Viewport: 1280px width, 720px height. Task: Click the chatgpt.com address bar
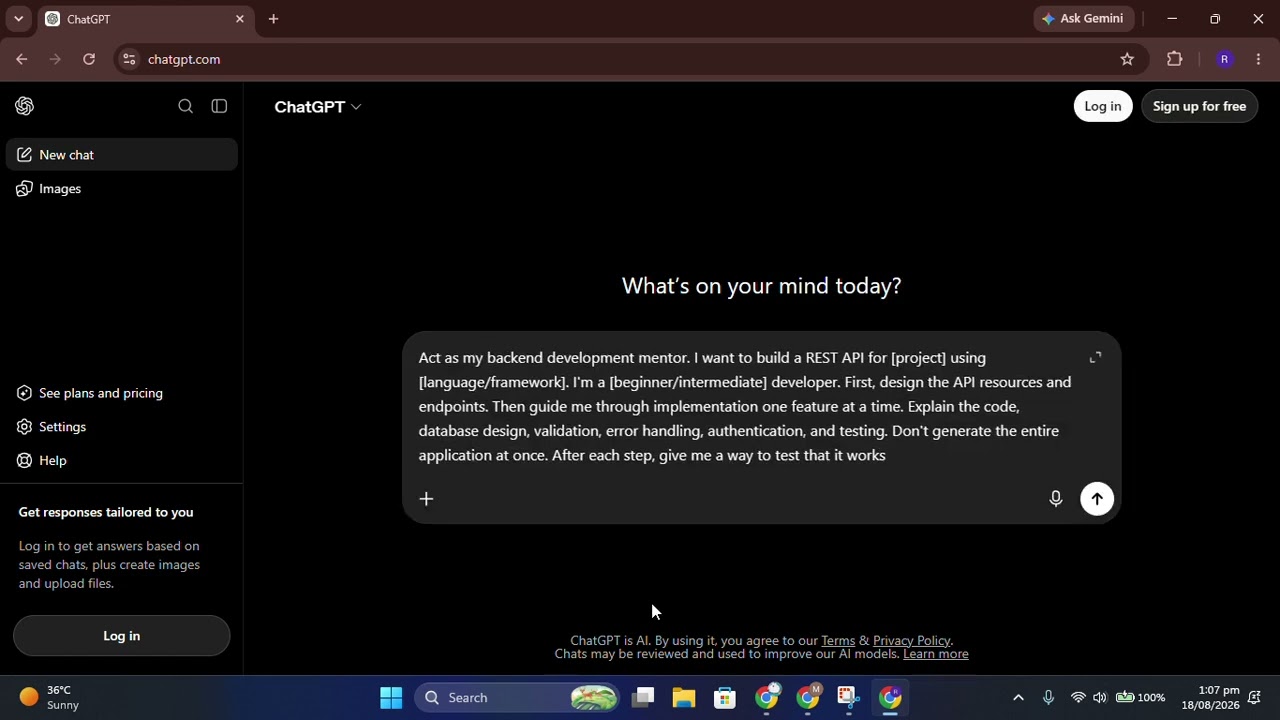click(x=630, y=59)
